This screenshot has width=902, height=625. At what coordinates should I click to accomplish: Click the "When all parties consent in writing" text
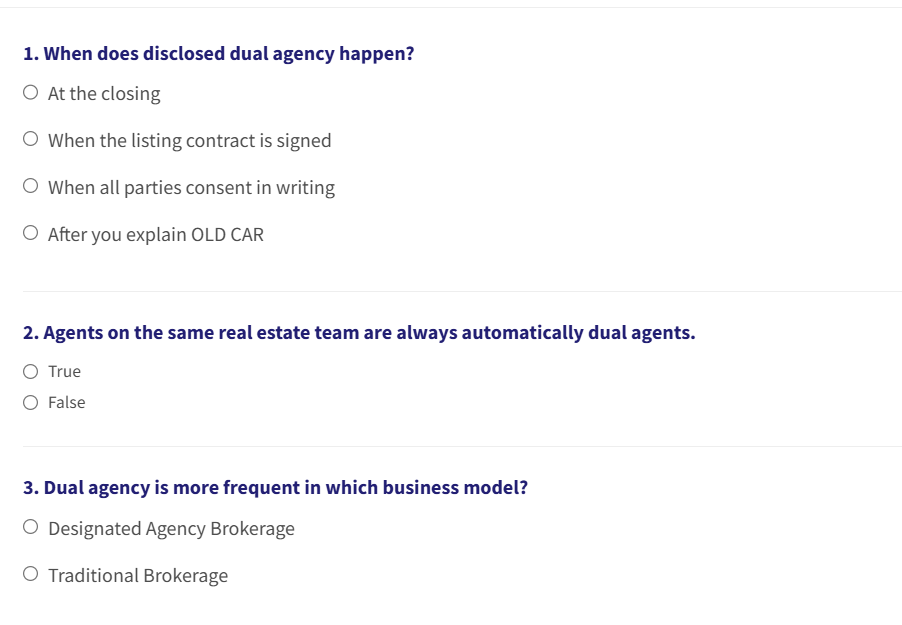coord(191,187)
